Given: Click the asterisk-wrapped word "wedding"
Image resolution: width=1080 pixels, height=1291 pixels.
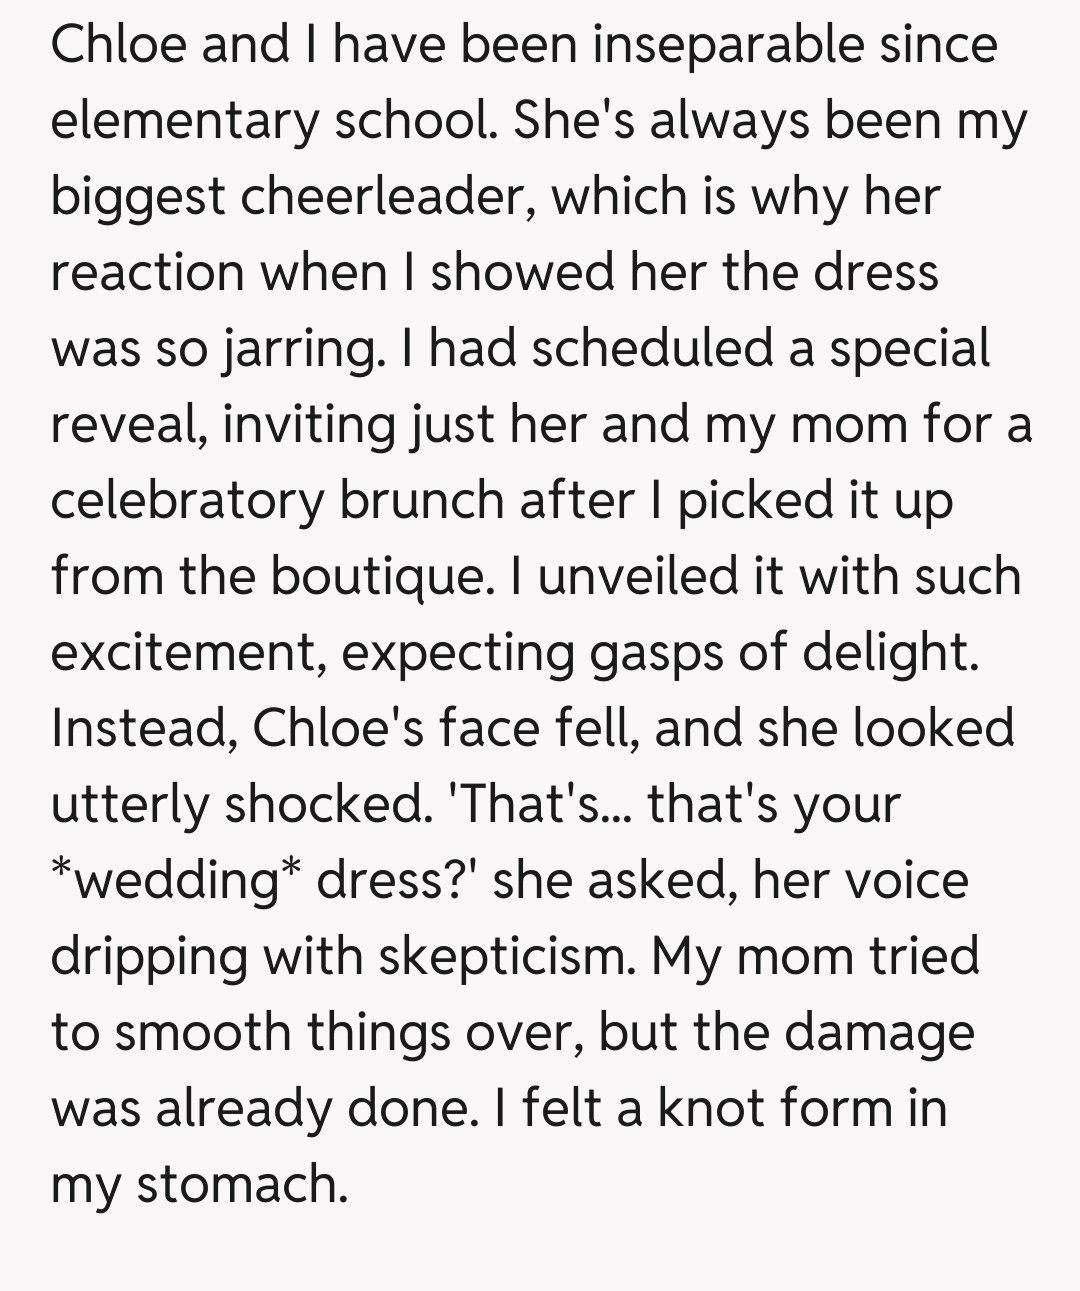Looking at the screenshot, I should [180, 880].
